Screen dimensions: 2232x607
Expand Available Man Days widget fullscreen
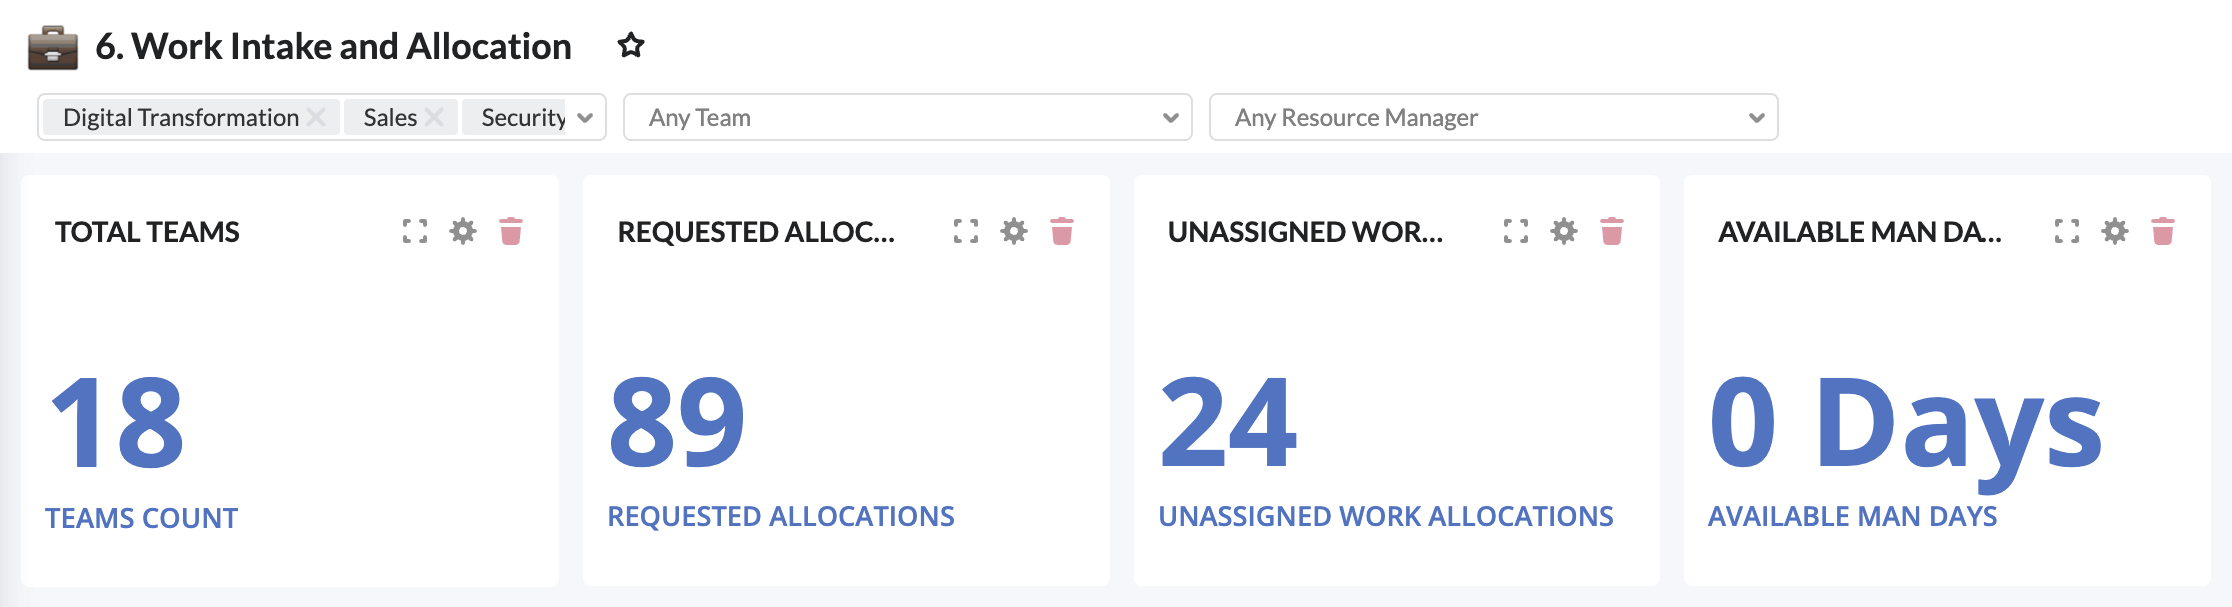tap(2067, 232)
